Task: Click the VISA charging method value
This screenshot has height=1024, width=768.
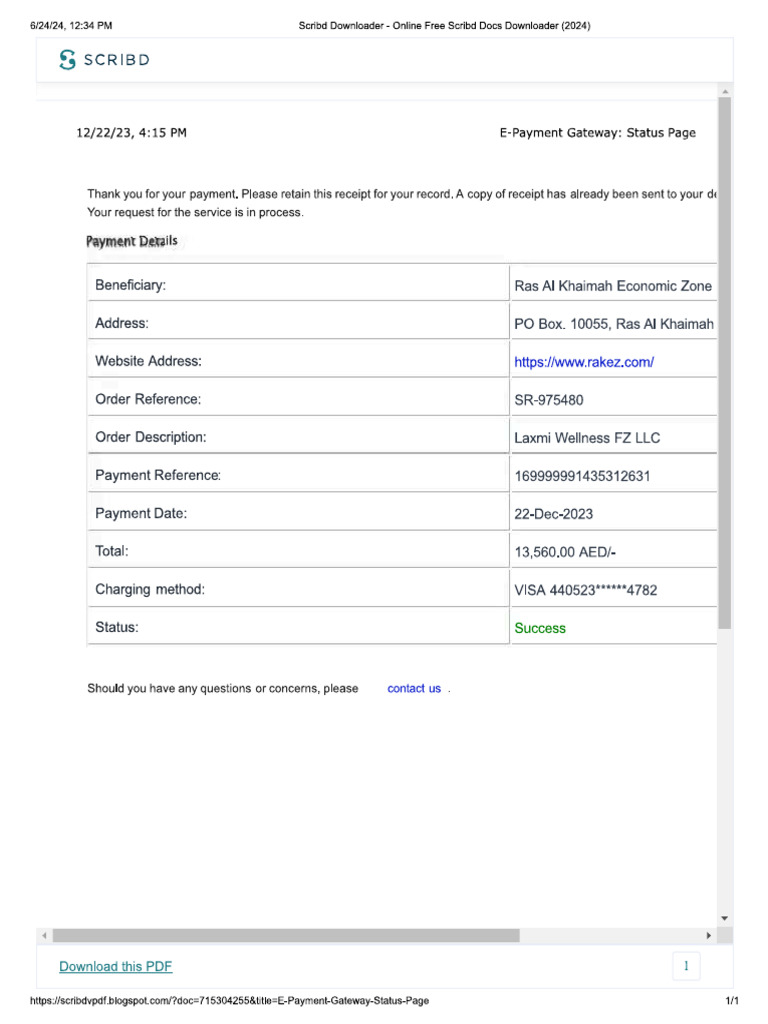Action: click(x=586, y=590)
